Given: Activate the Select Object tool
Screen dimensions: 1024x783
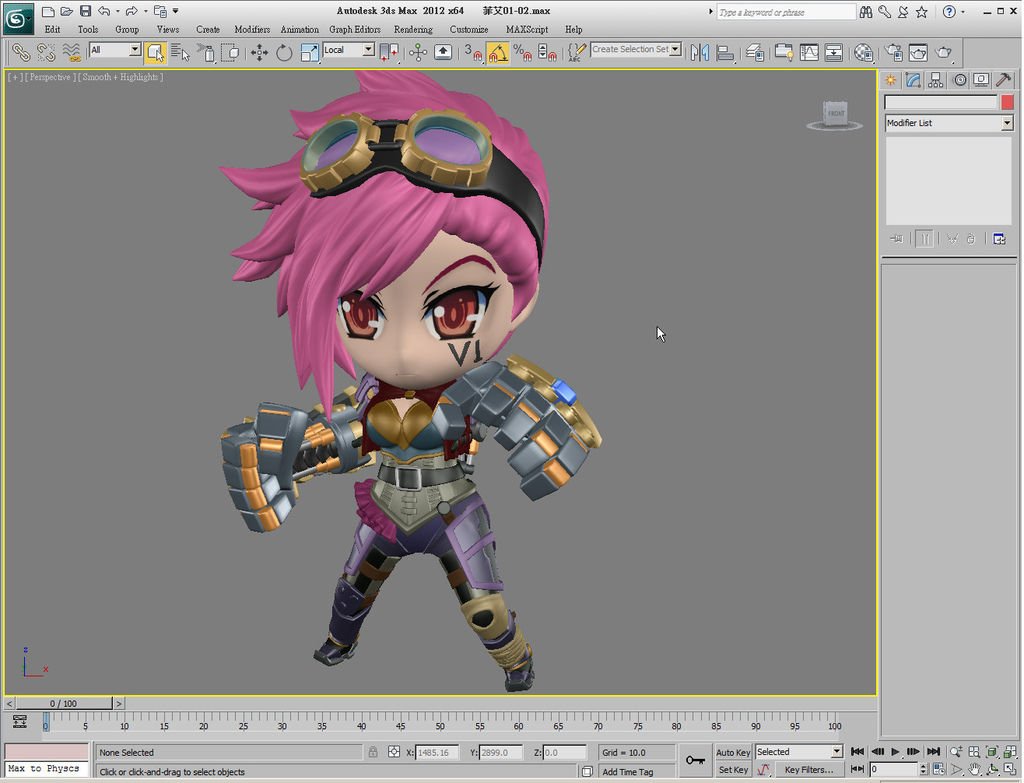Looking at the screenshot, I should point(155,52).
